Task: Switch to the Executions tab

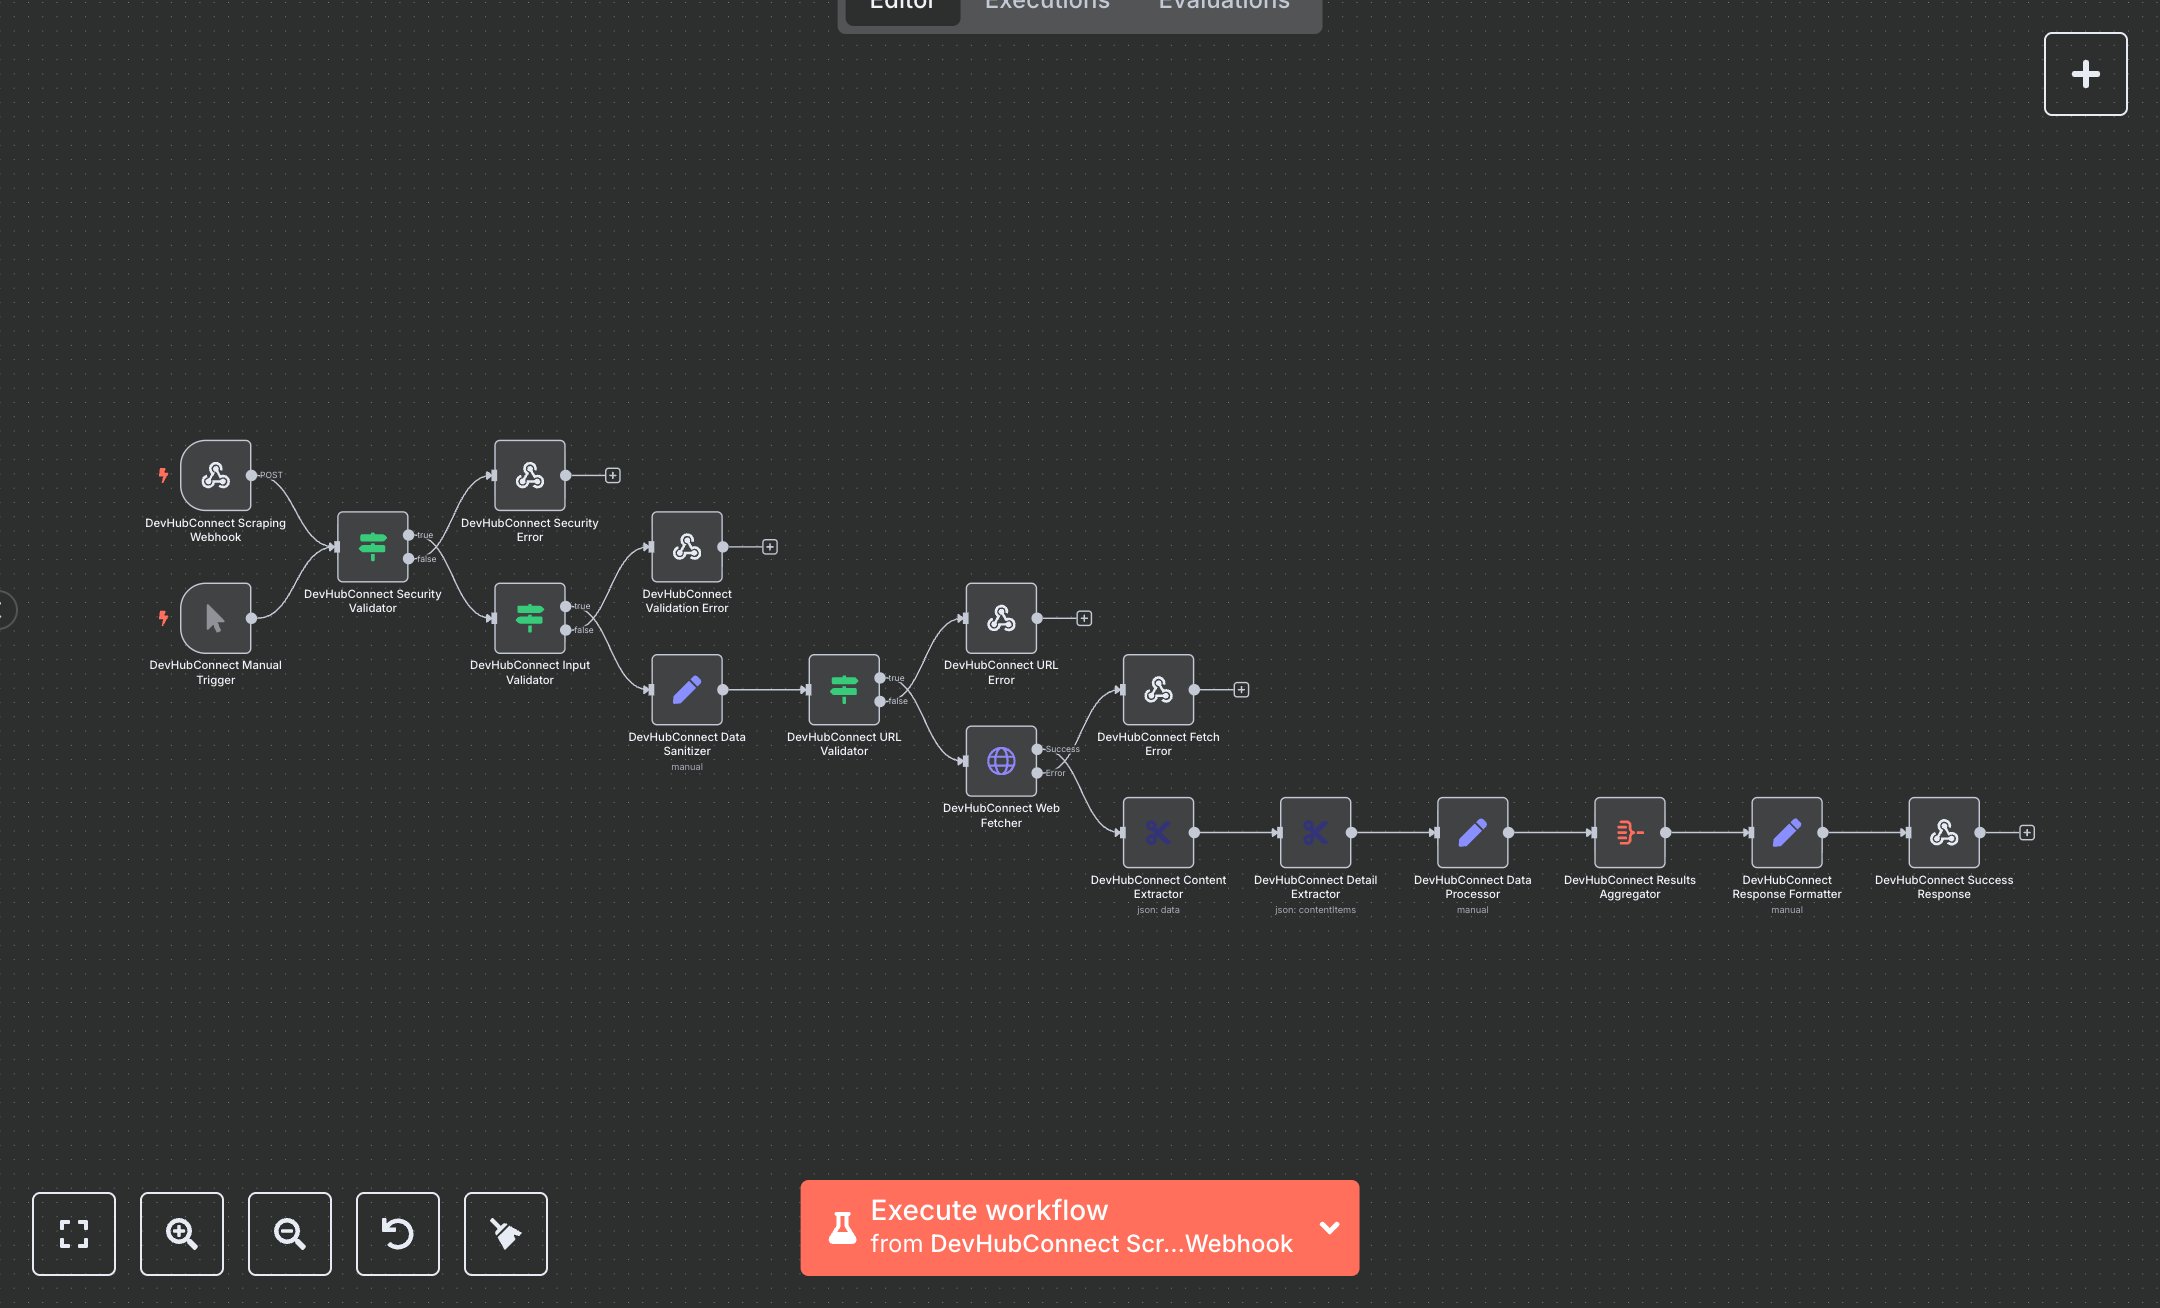Action: [x=1046, y=8]
